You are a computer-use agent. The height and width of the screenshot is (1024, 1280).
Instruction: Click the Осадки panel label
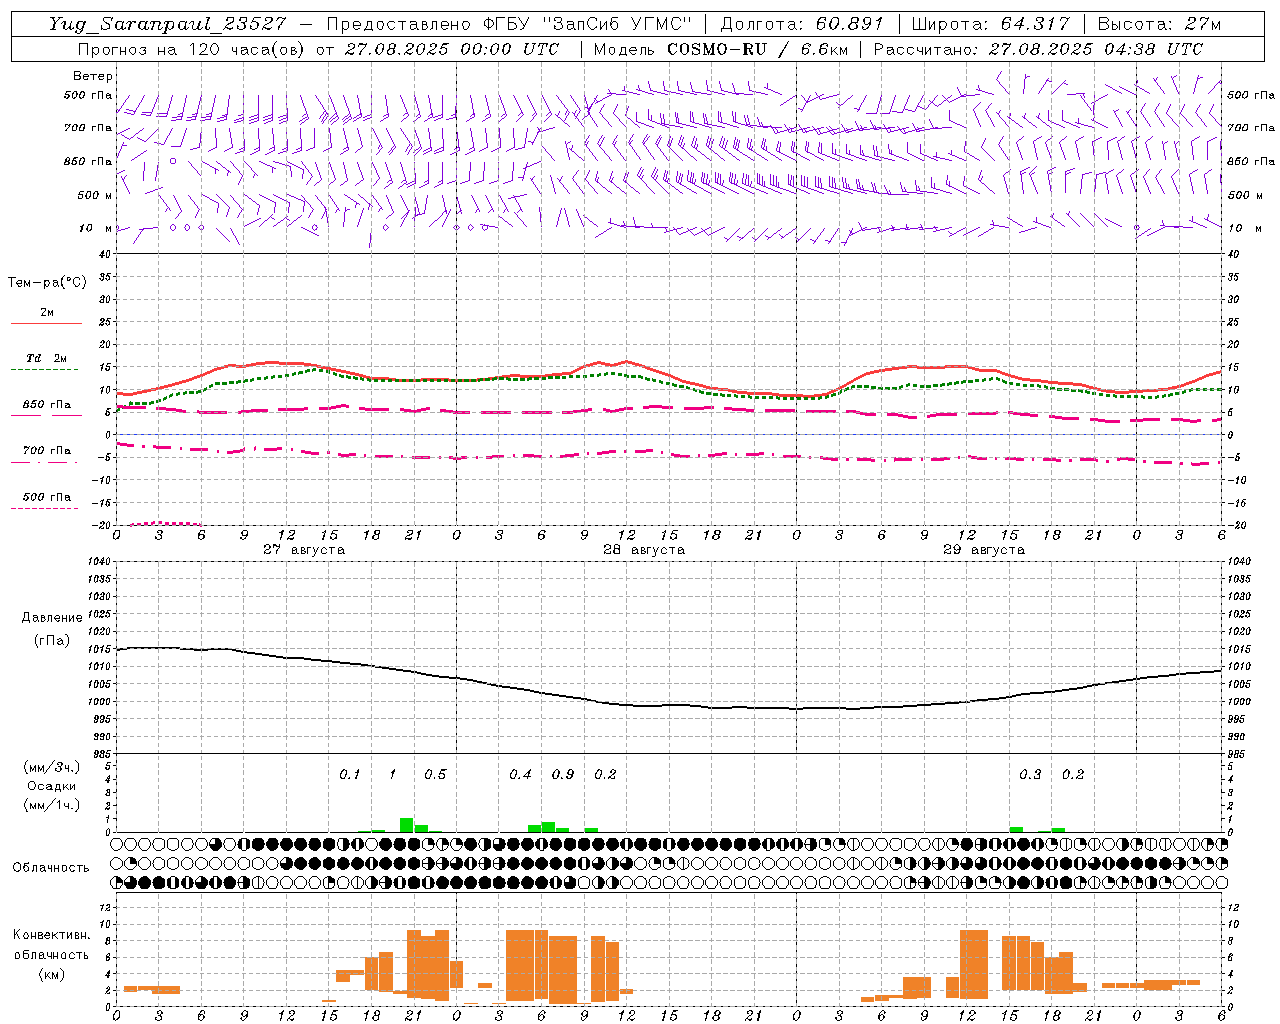point(51,786)
